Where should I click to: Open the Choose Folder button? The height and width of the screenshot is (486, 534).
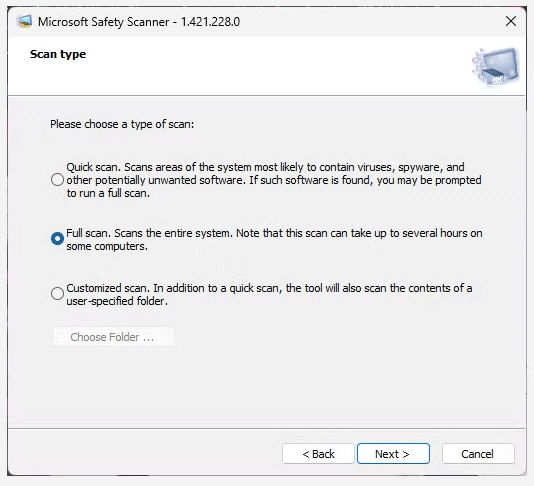click(x=113, y=337)
